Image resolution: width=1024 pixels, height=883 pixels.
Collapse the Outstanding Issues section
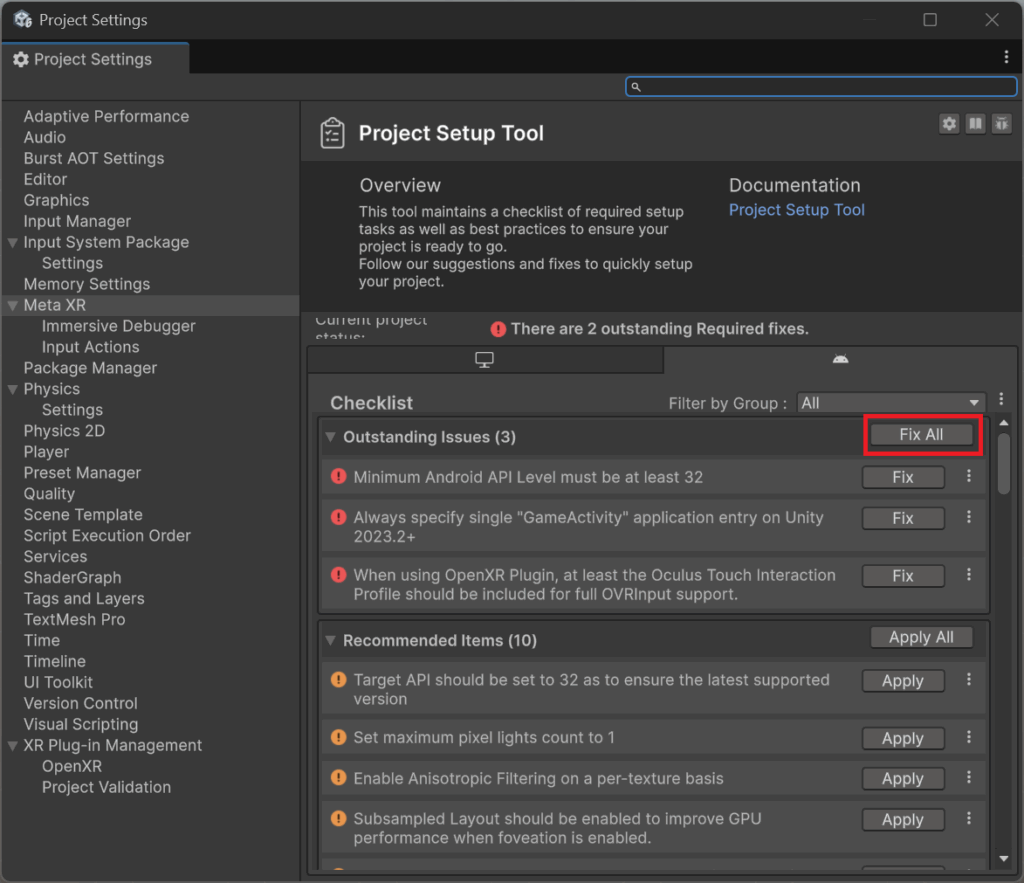[x=330, y=437]
